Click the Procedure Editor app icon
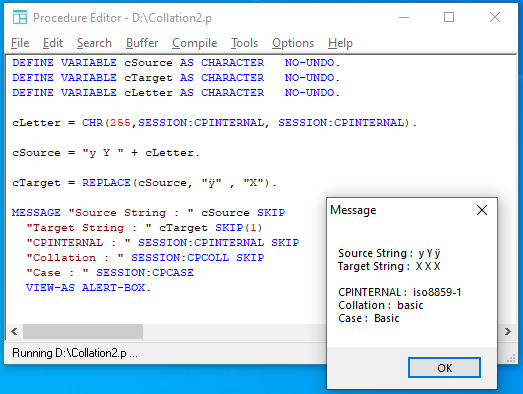Screen dimensions: 523x394 (x=20, y=17)
